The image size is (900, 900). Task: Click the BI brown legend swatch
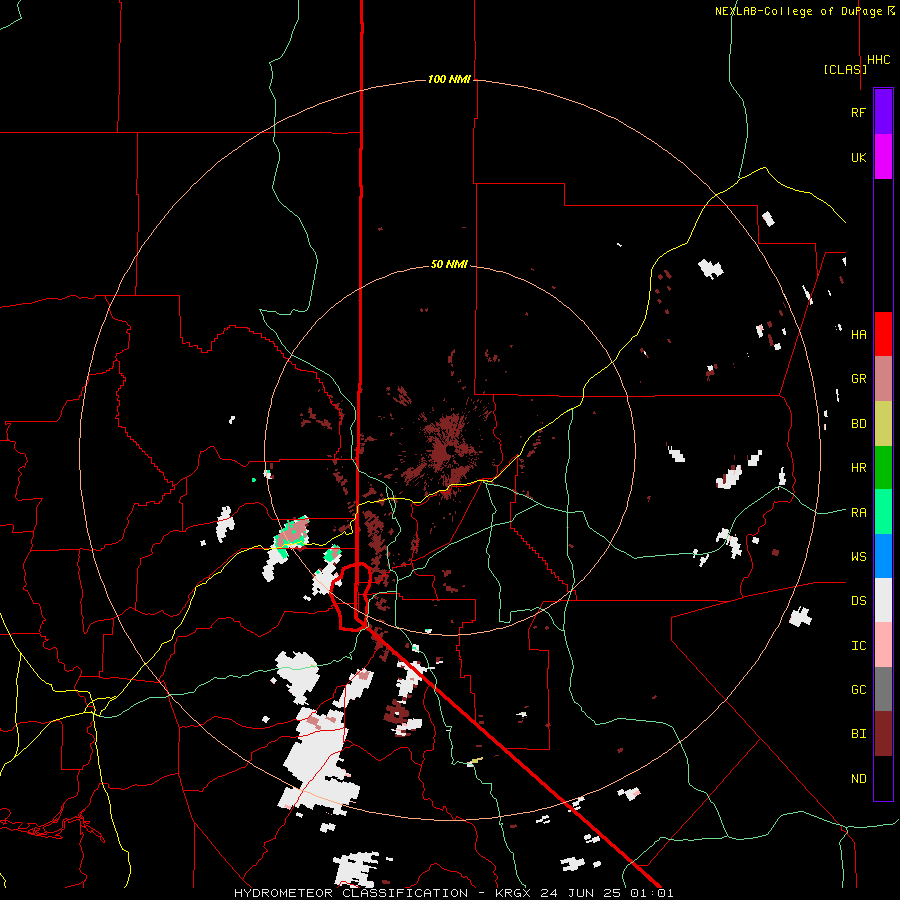[883, 734]
